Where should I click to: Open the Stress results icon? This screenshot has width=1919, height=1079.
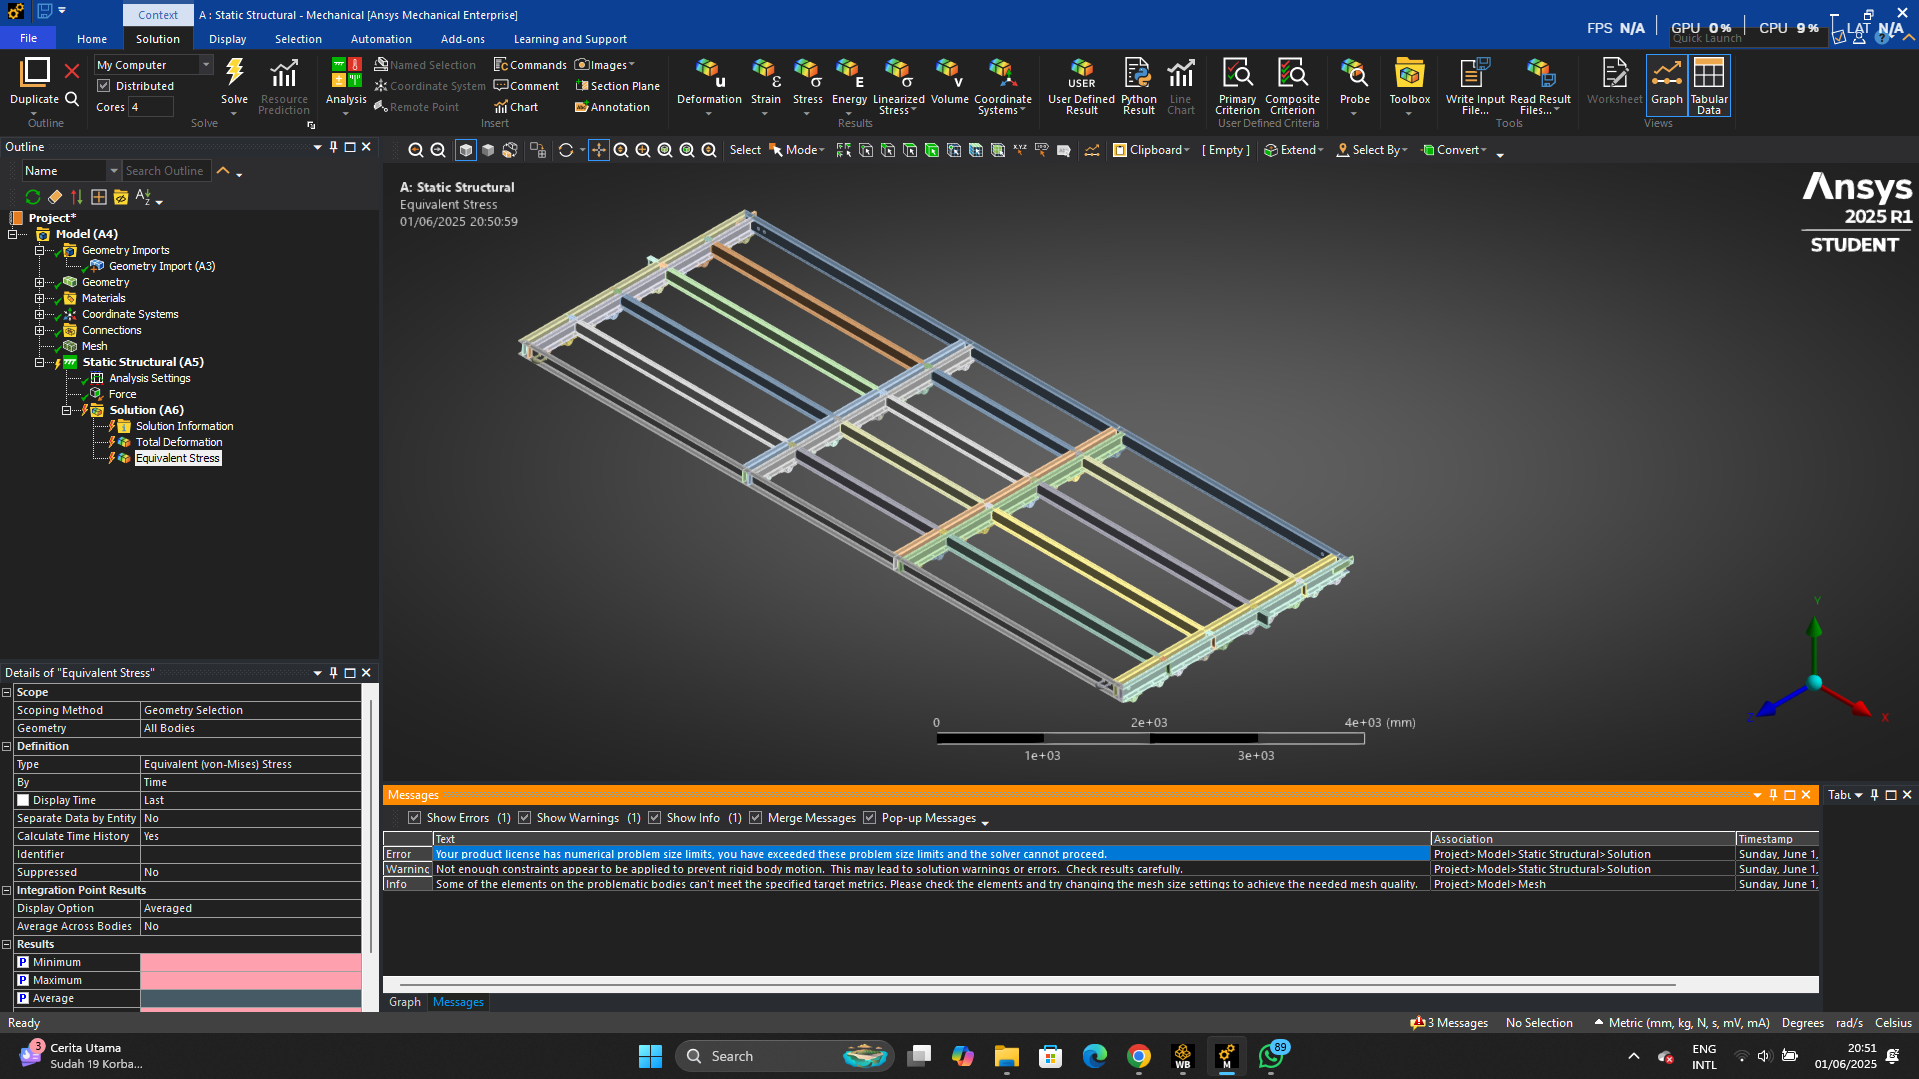click(807, 73)
